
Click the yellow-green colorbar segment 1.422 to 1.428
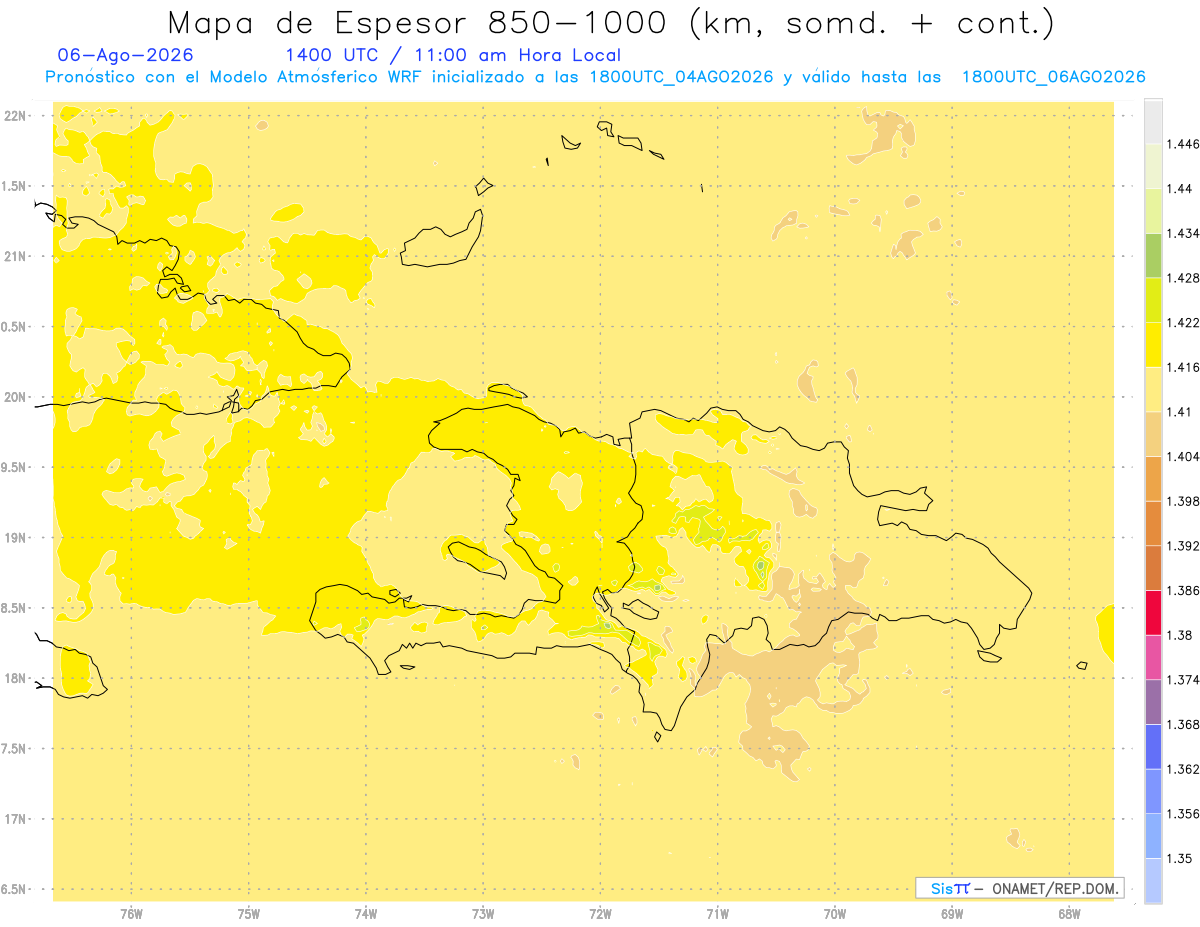click(x=1153, y=300)
